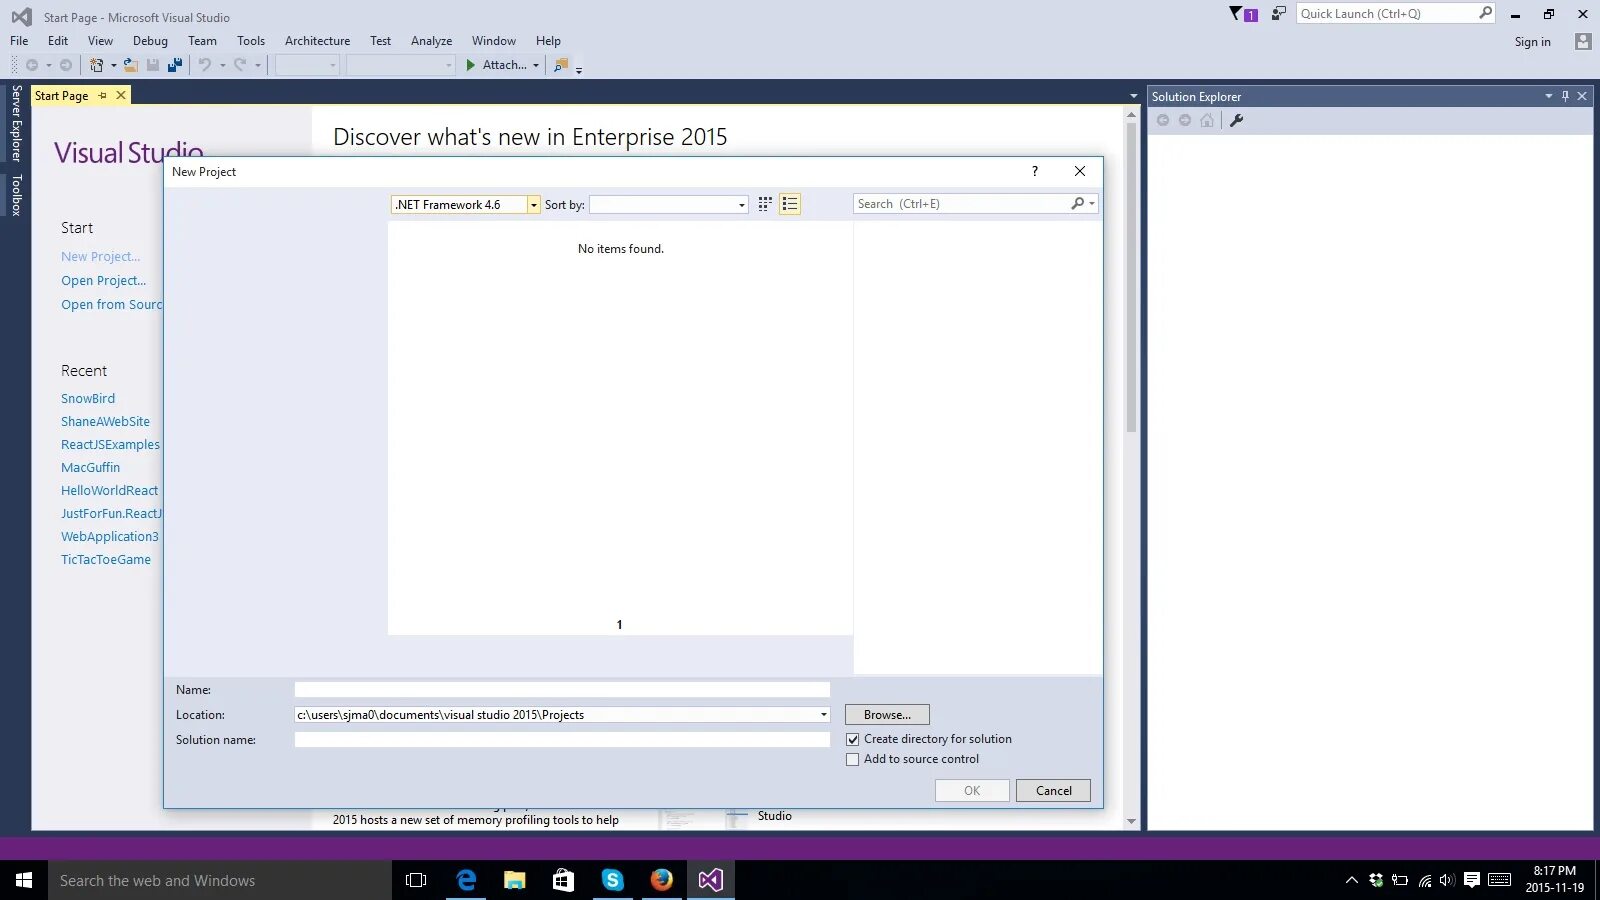The image size is (1600, 900).
Task: Click the Solution name input field
Action: coord(562,740)
